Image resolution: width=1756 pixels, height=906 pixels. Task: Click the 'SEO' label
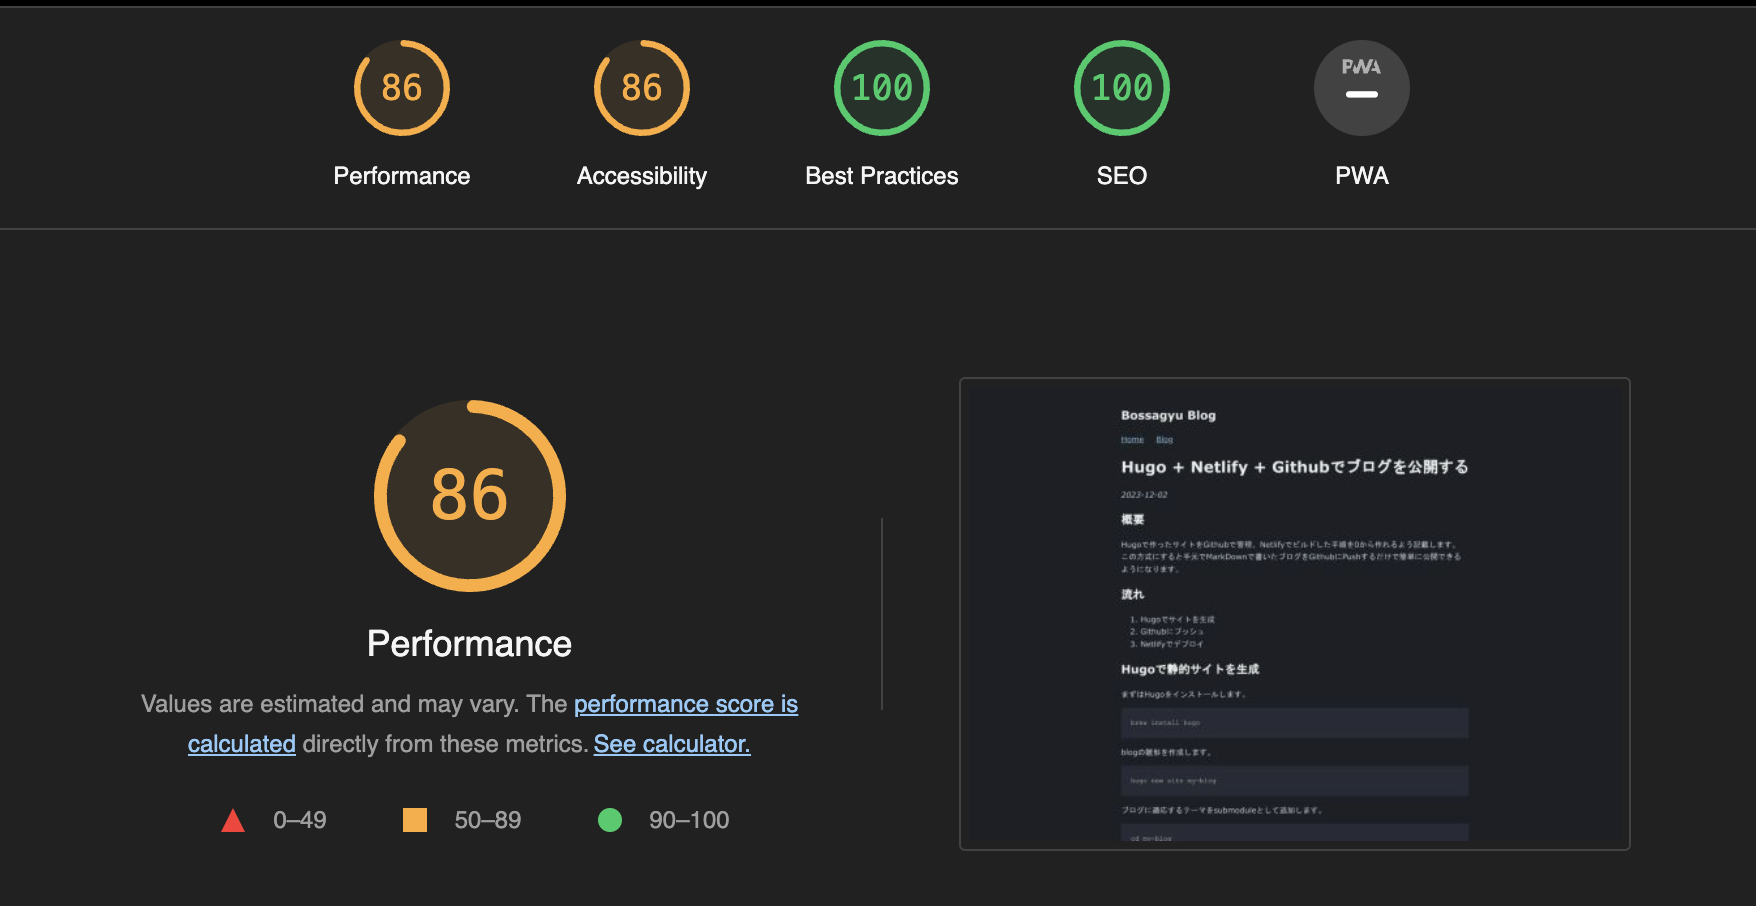click(1122, 176)
